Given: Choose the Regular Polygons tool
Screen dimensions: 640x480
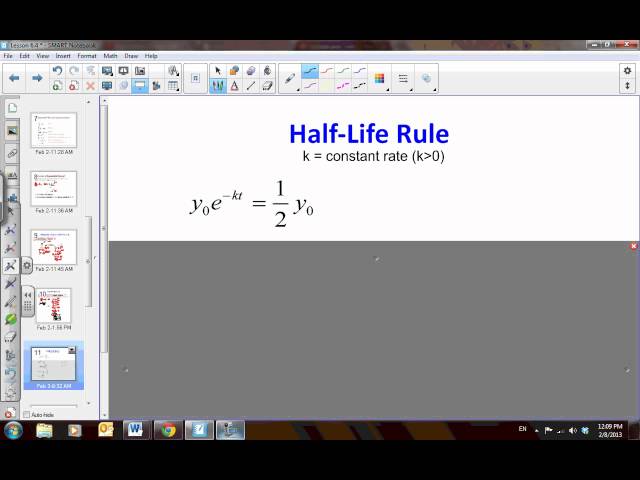Looking at the screenshot, I should [x=251, y=71].
